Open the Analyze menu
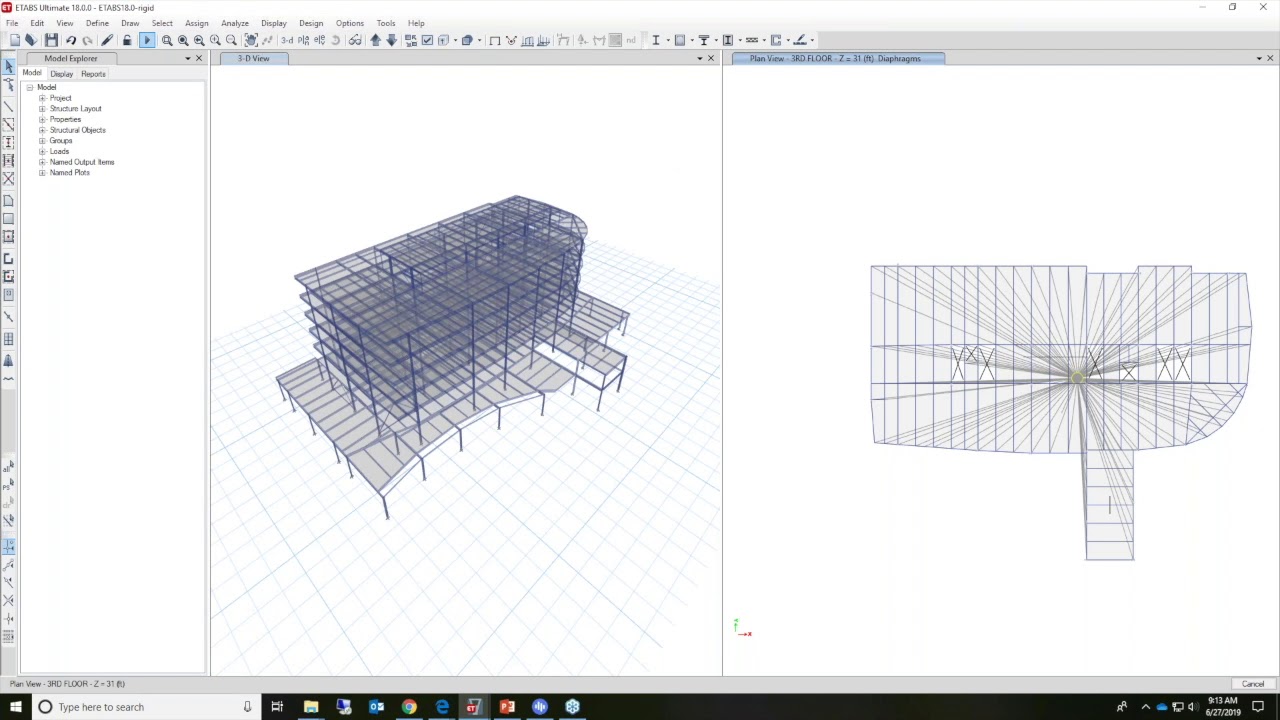Image resolution: width=1280 pixels, height=720 pixels. click(x=235, y=23)
